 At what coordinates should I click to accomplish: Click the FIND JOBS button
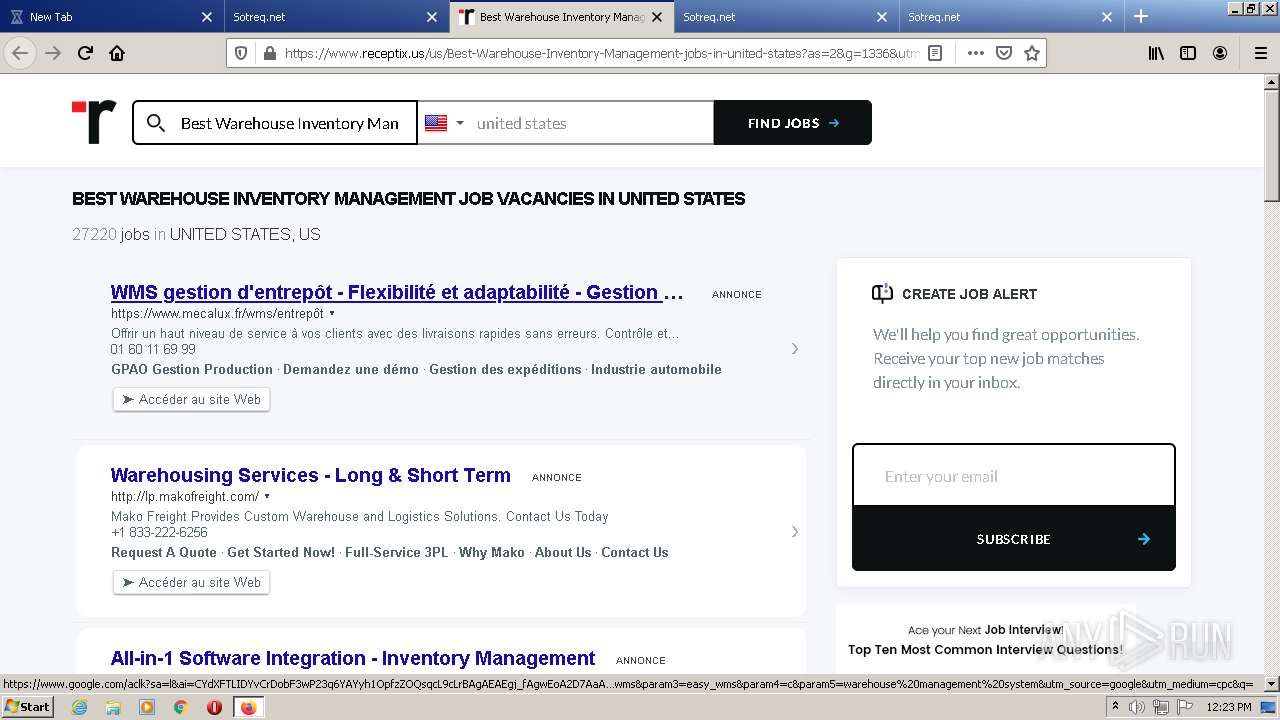click(793, 123)
